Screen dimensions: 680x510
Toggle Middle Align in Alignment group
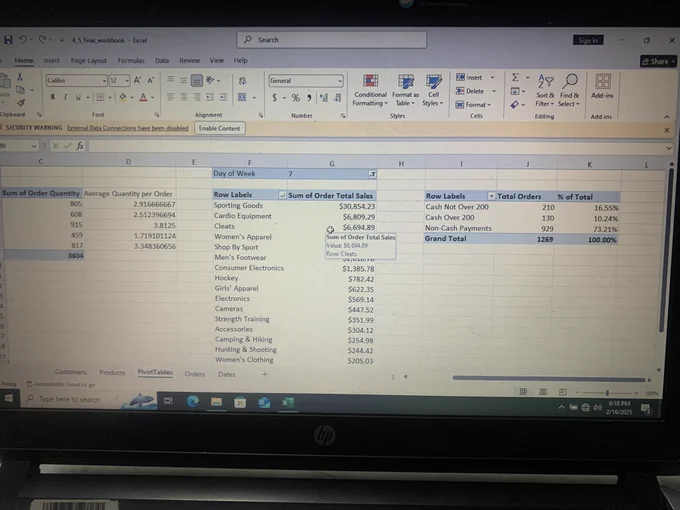point(183,80)
